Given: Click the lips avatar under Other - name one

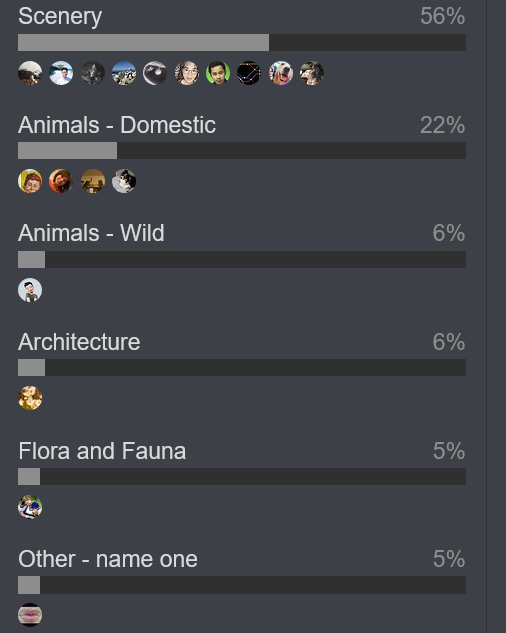Looking at the screenshot, I should [30, 615].
